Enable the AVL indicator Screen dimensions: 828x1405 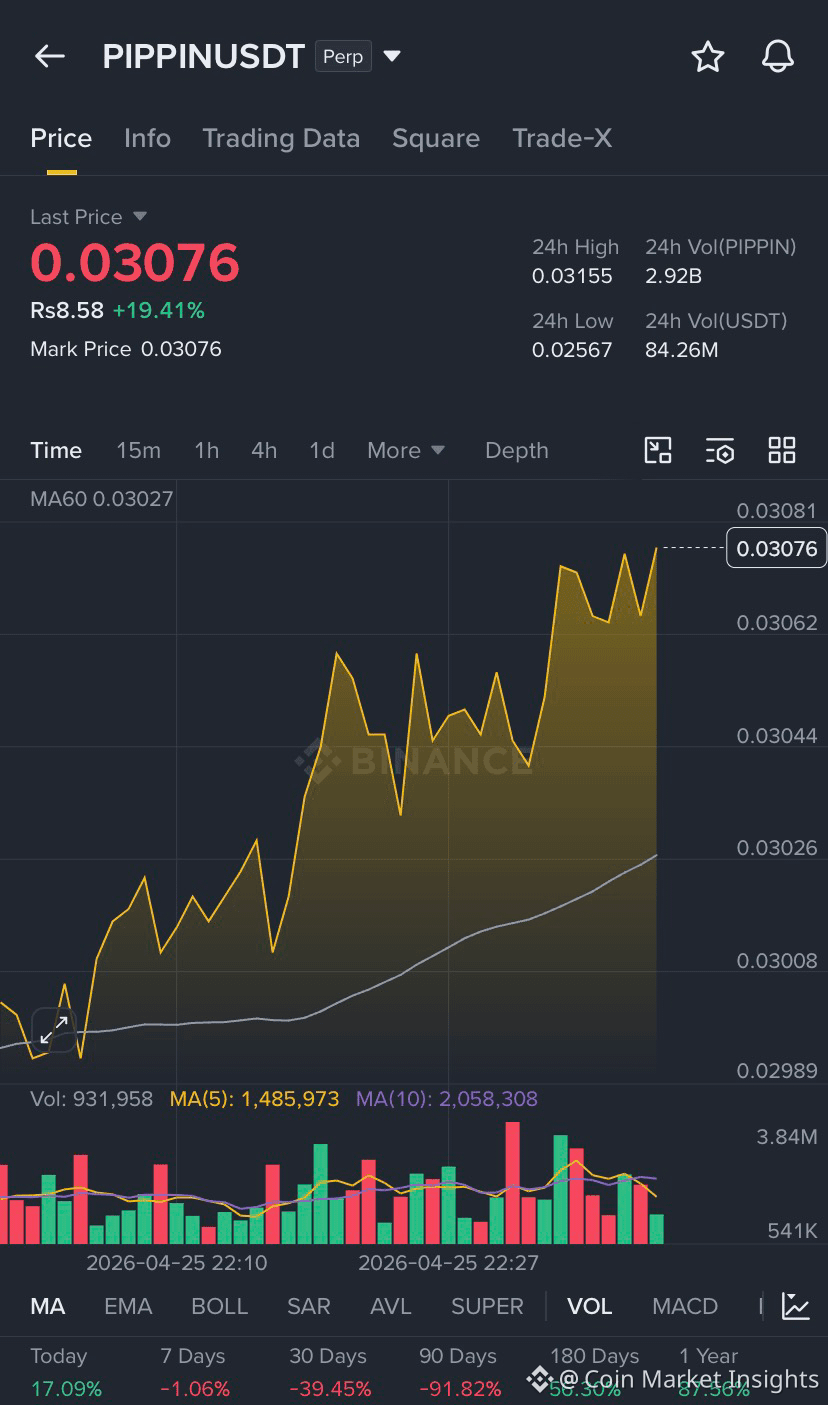(x=391, y=1306)
